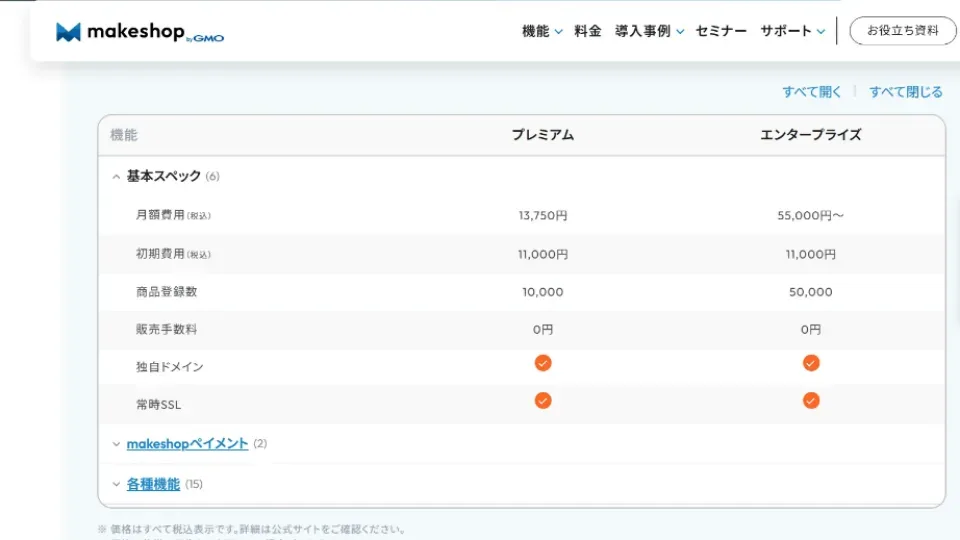Click the 55,000円〜 price cell

(811, 216)
